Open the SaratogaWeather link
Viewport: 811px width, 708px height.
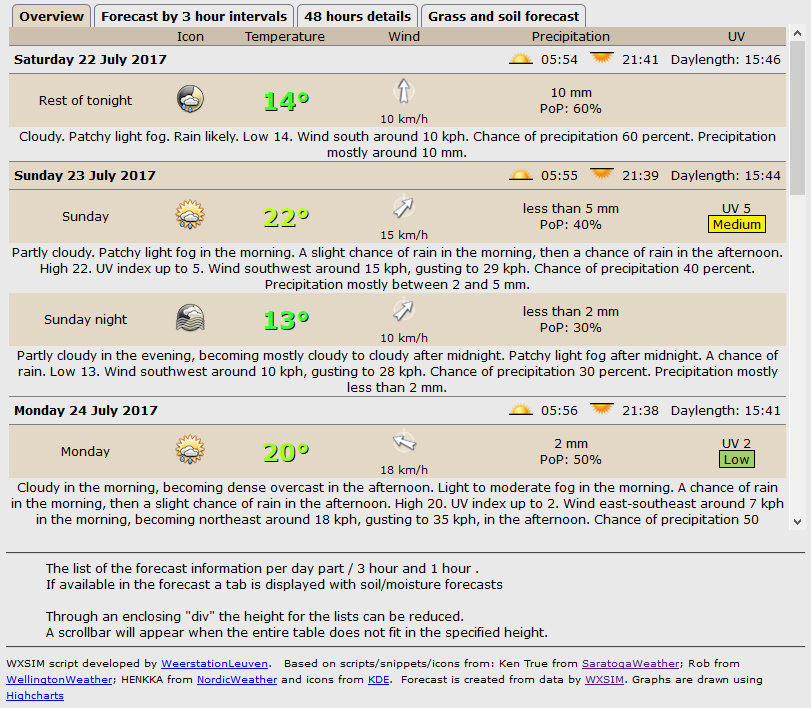pos(631,663)
